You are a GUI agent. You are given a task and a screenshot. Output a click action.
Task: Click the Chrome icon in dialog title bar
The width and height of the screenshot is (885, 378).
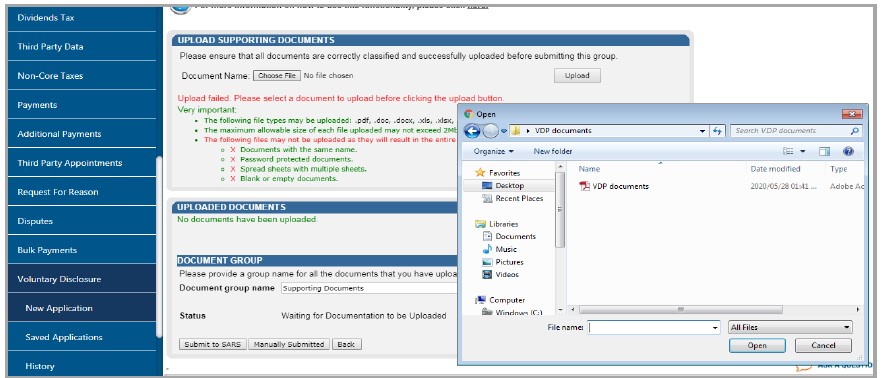pos(468,114)
